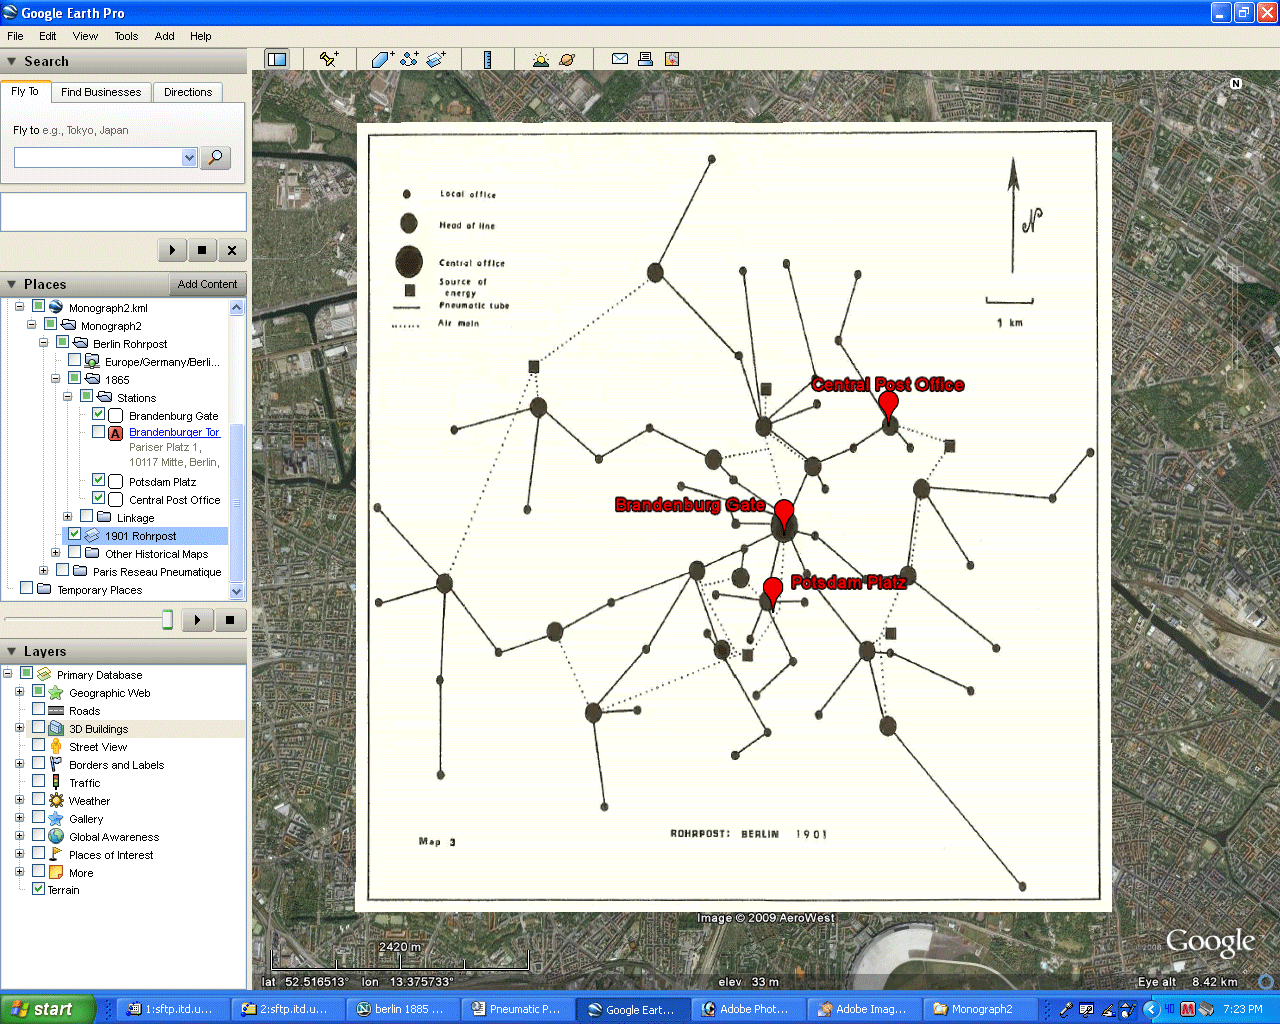The height and width of the screenshot is (1024, 1280).
Task: Stop the search results tour
Action: pos(202,250)
